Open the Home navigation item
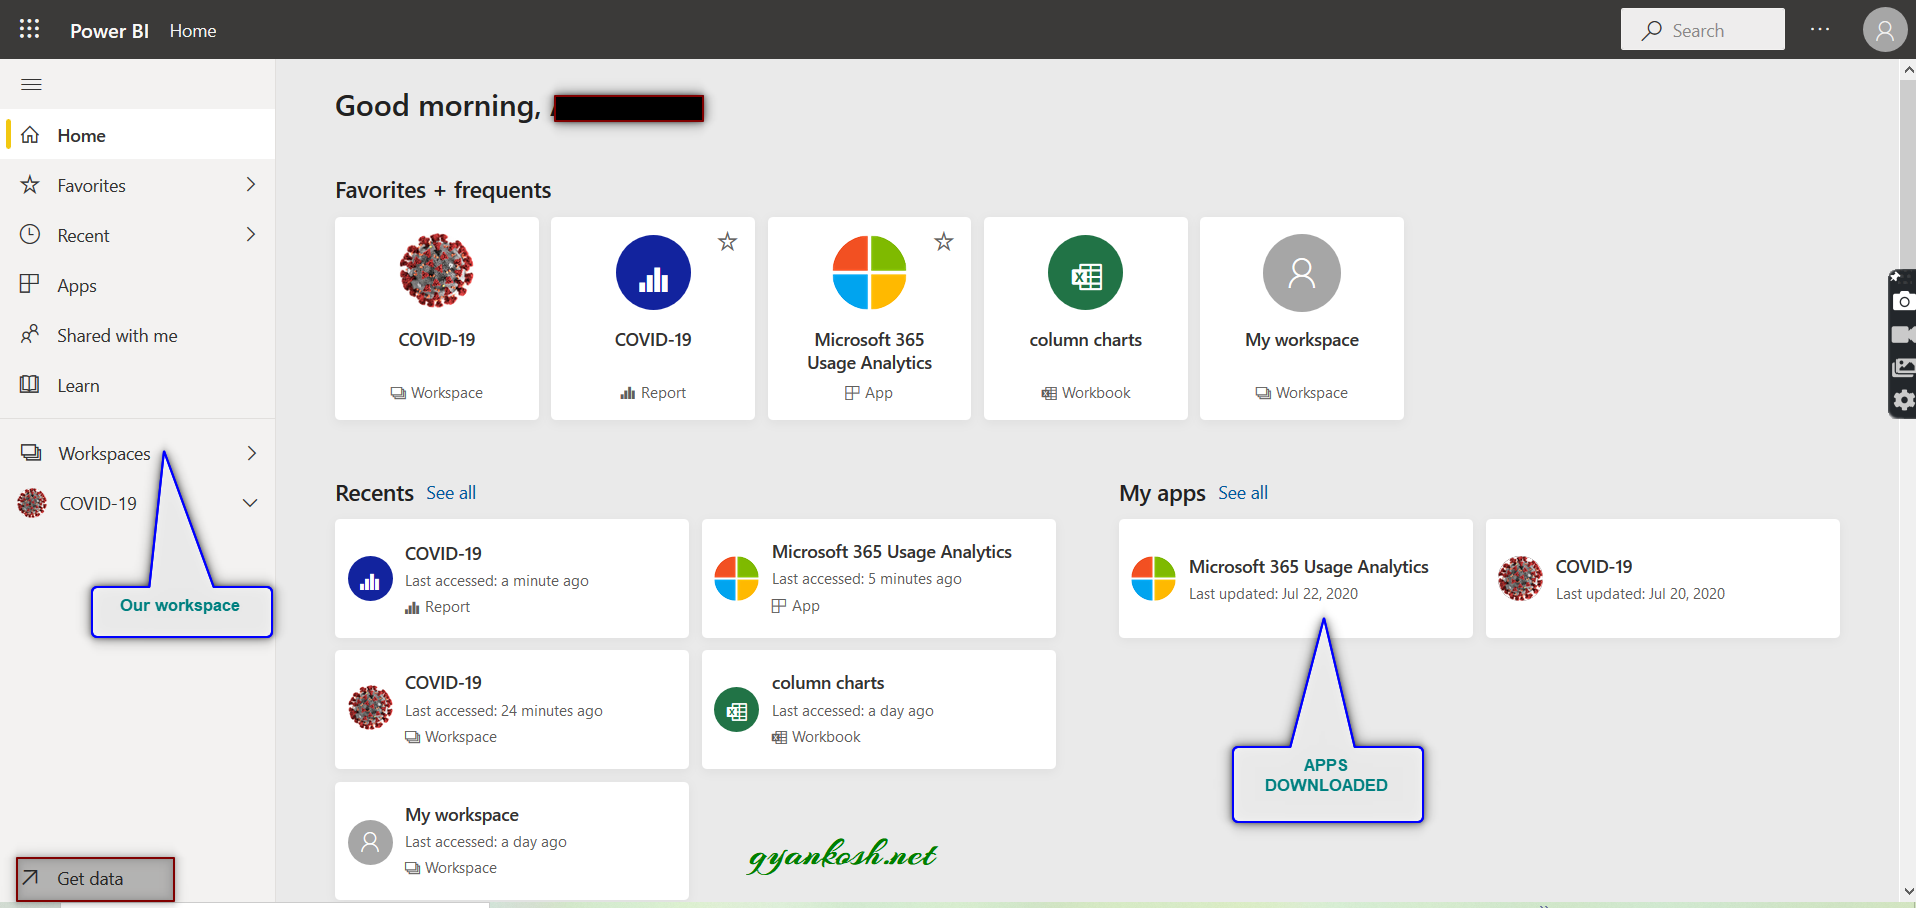This screenshot has height=908, width=1916. [138, 134]
